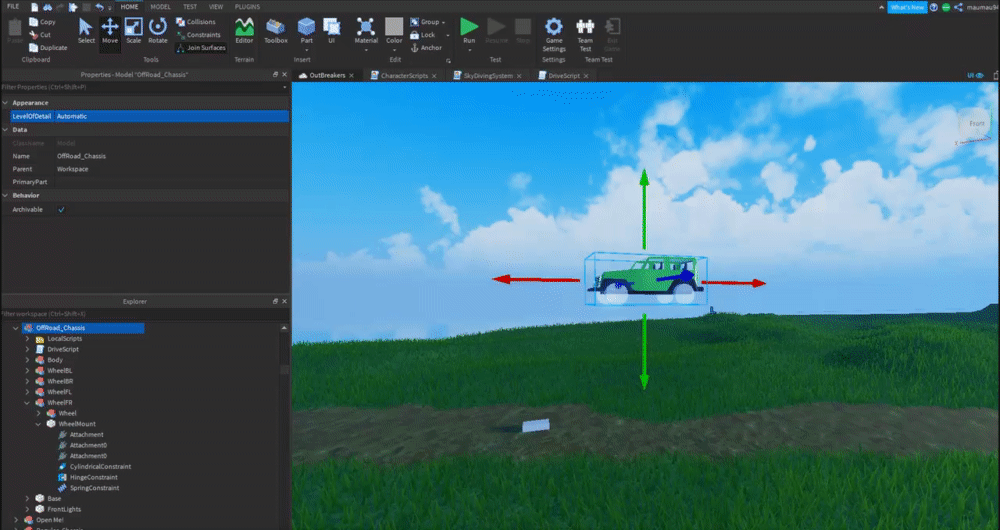The height and width of the screenshot is (530, 1000).
Task: Click the share icon near username
Action: [958, 7]
